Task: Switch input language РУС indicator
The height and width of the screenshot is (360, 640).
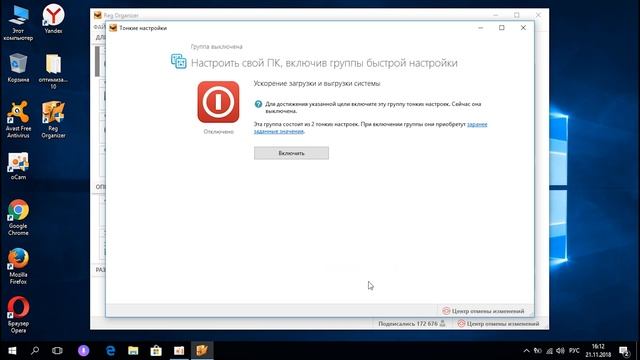Action: pos(574,351)
